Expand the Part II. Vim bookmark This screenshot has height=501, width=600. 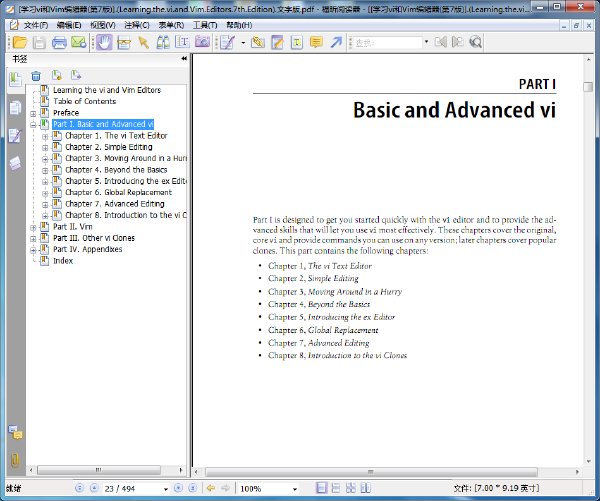[33, 227]
